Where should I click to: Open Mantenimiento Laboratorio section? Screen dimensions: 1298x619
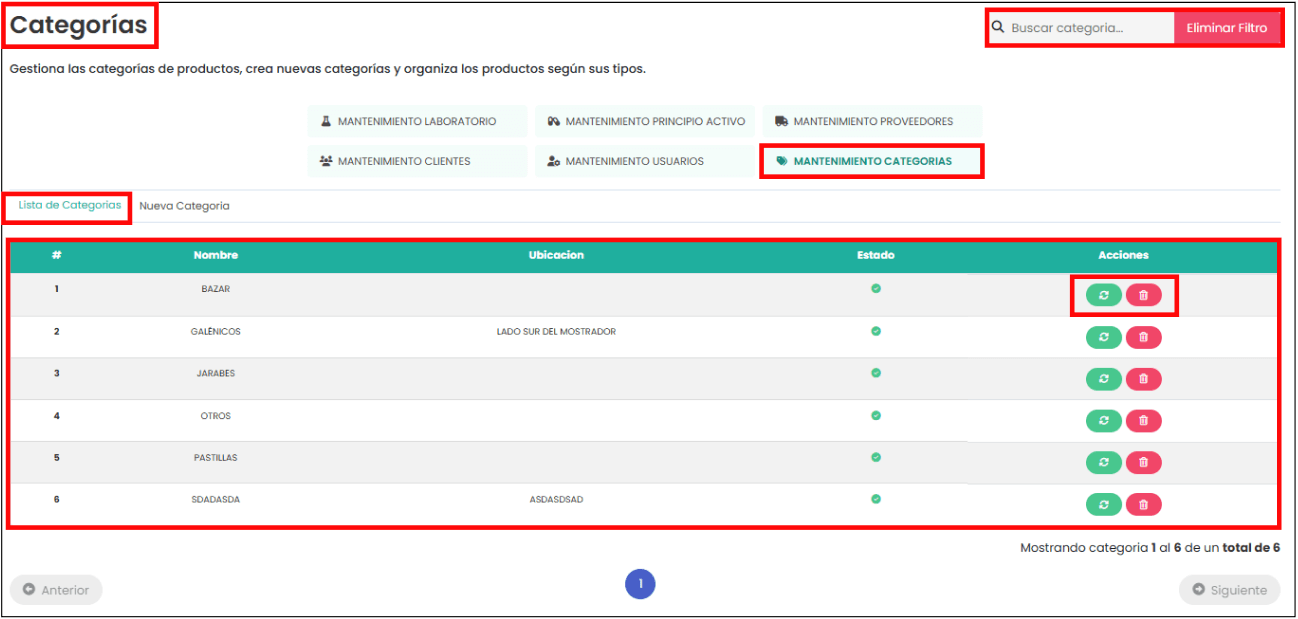(x=417, y=122)
